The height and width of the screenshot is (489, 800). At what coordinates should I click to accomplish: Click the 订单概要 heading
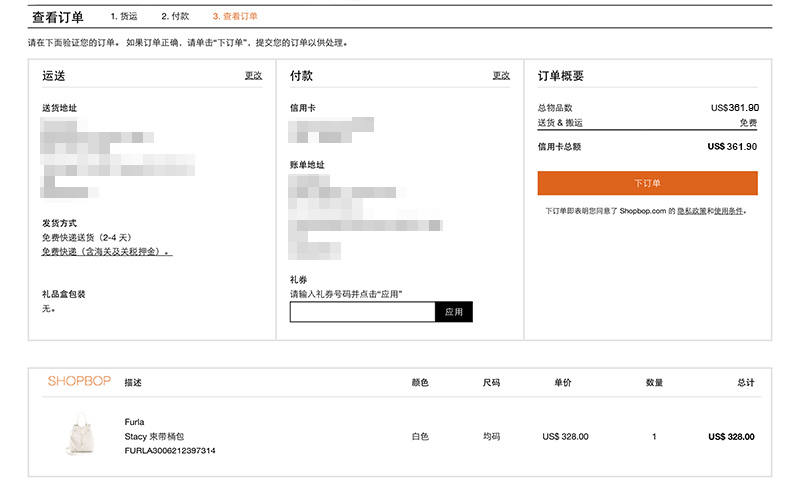[x=561, y=76]
